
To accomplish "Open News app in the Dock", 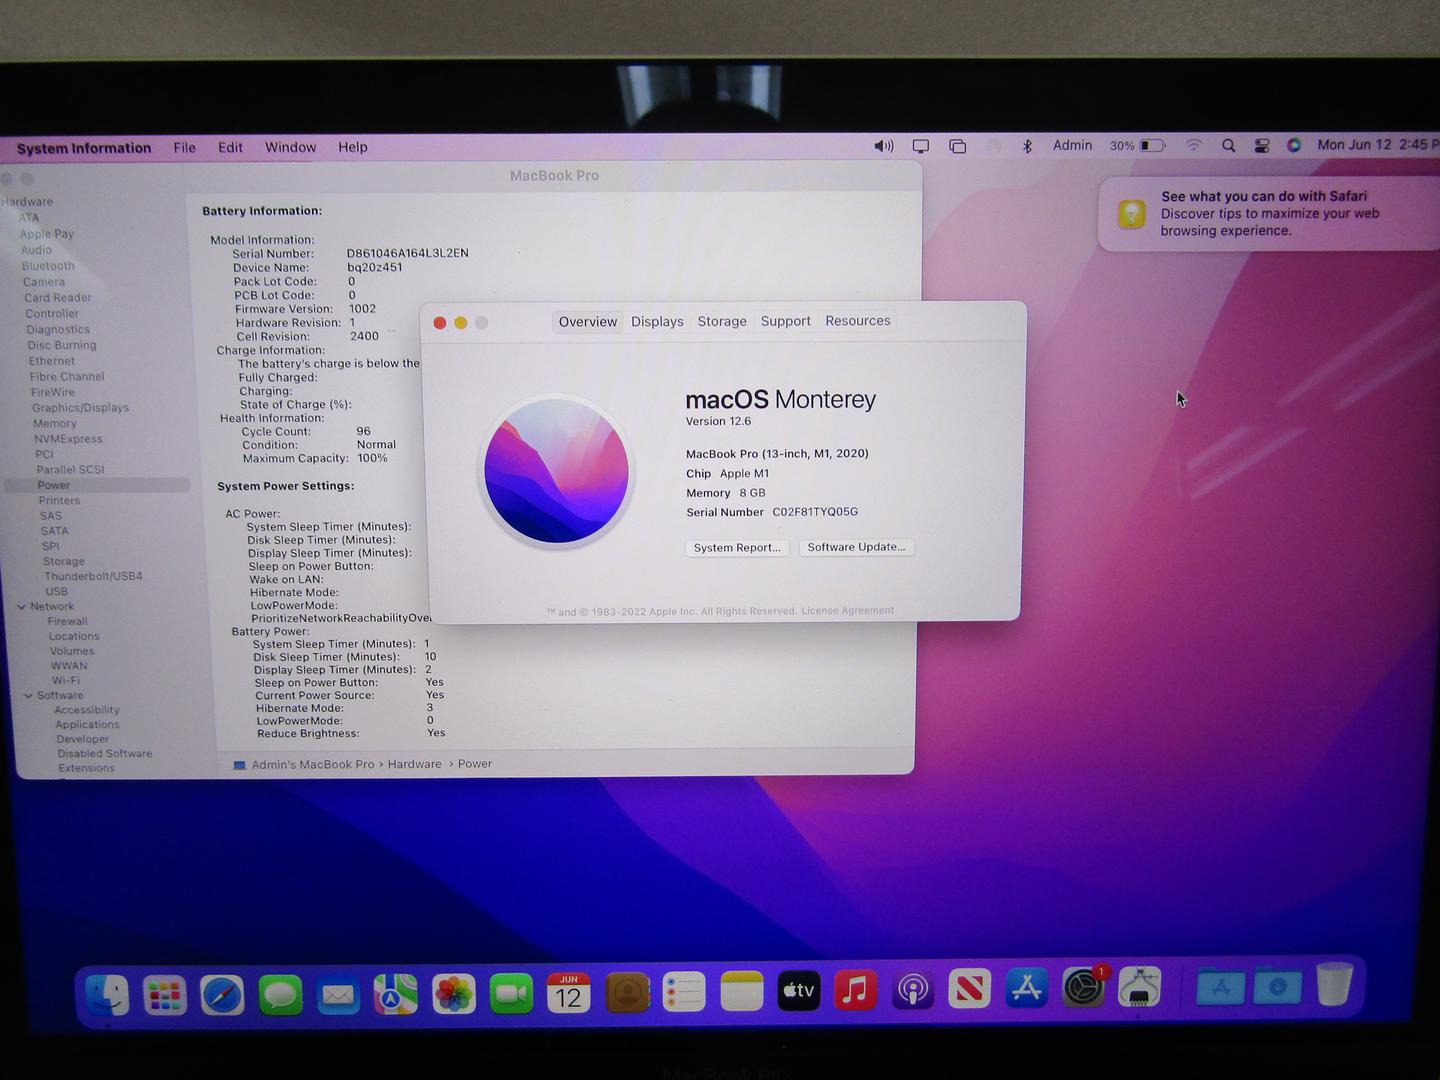I will pos(970,990).
